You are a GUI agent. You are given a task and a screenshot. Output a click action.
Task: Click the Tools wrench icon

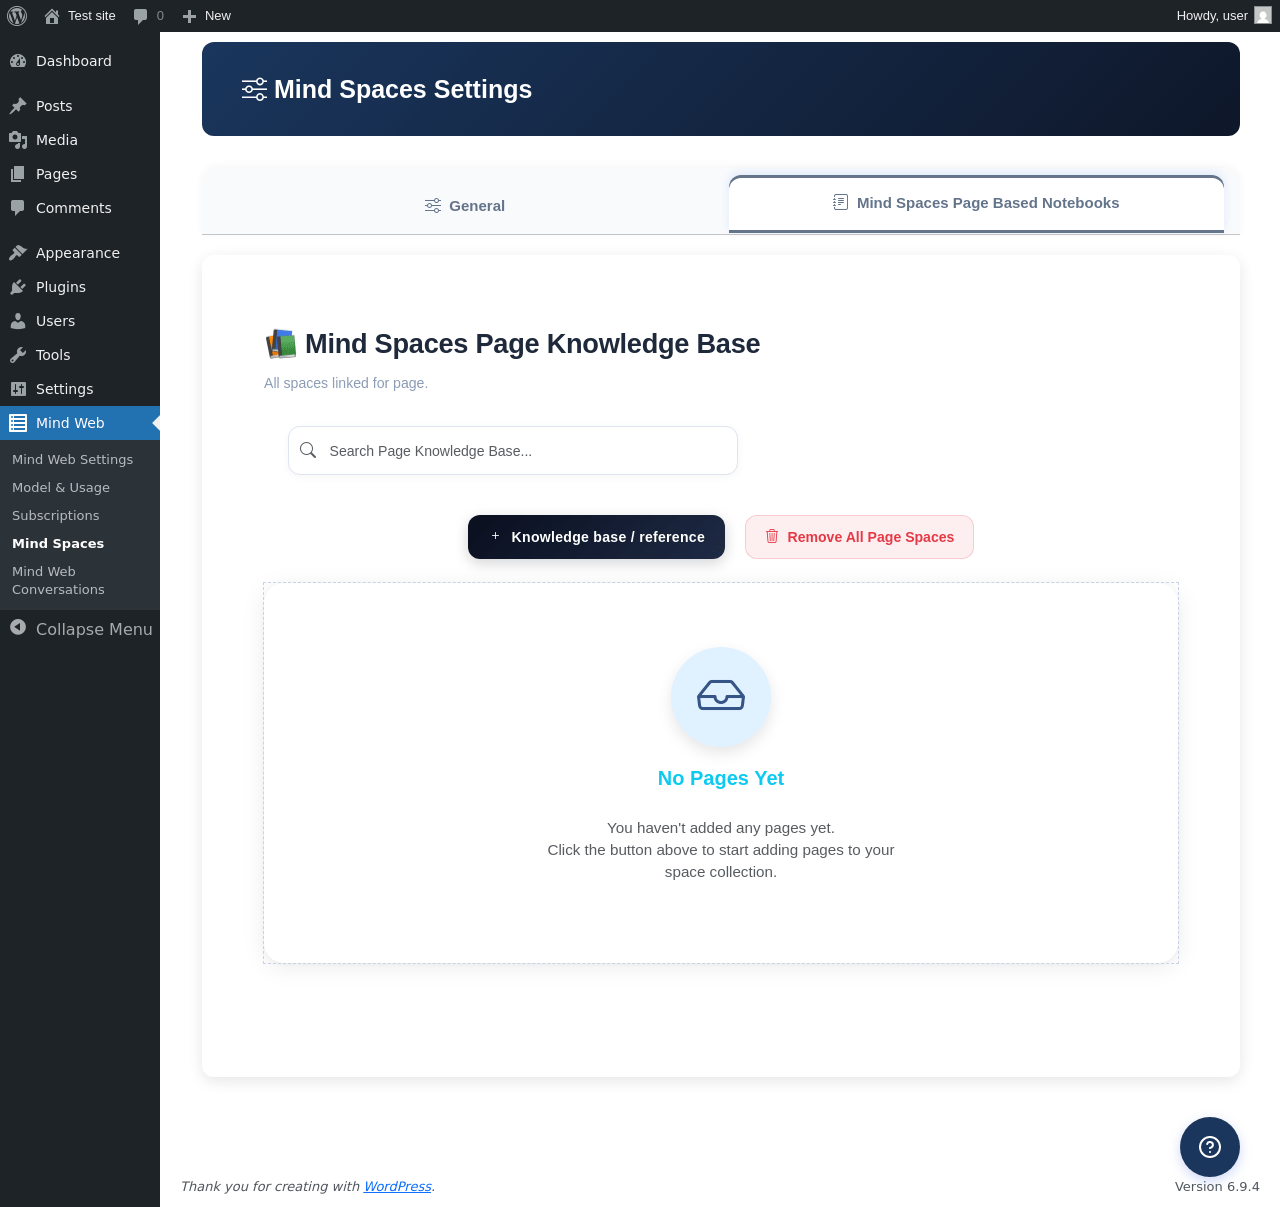point(18,355)
